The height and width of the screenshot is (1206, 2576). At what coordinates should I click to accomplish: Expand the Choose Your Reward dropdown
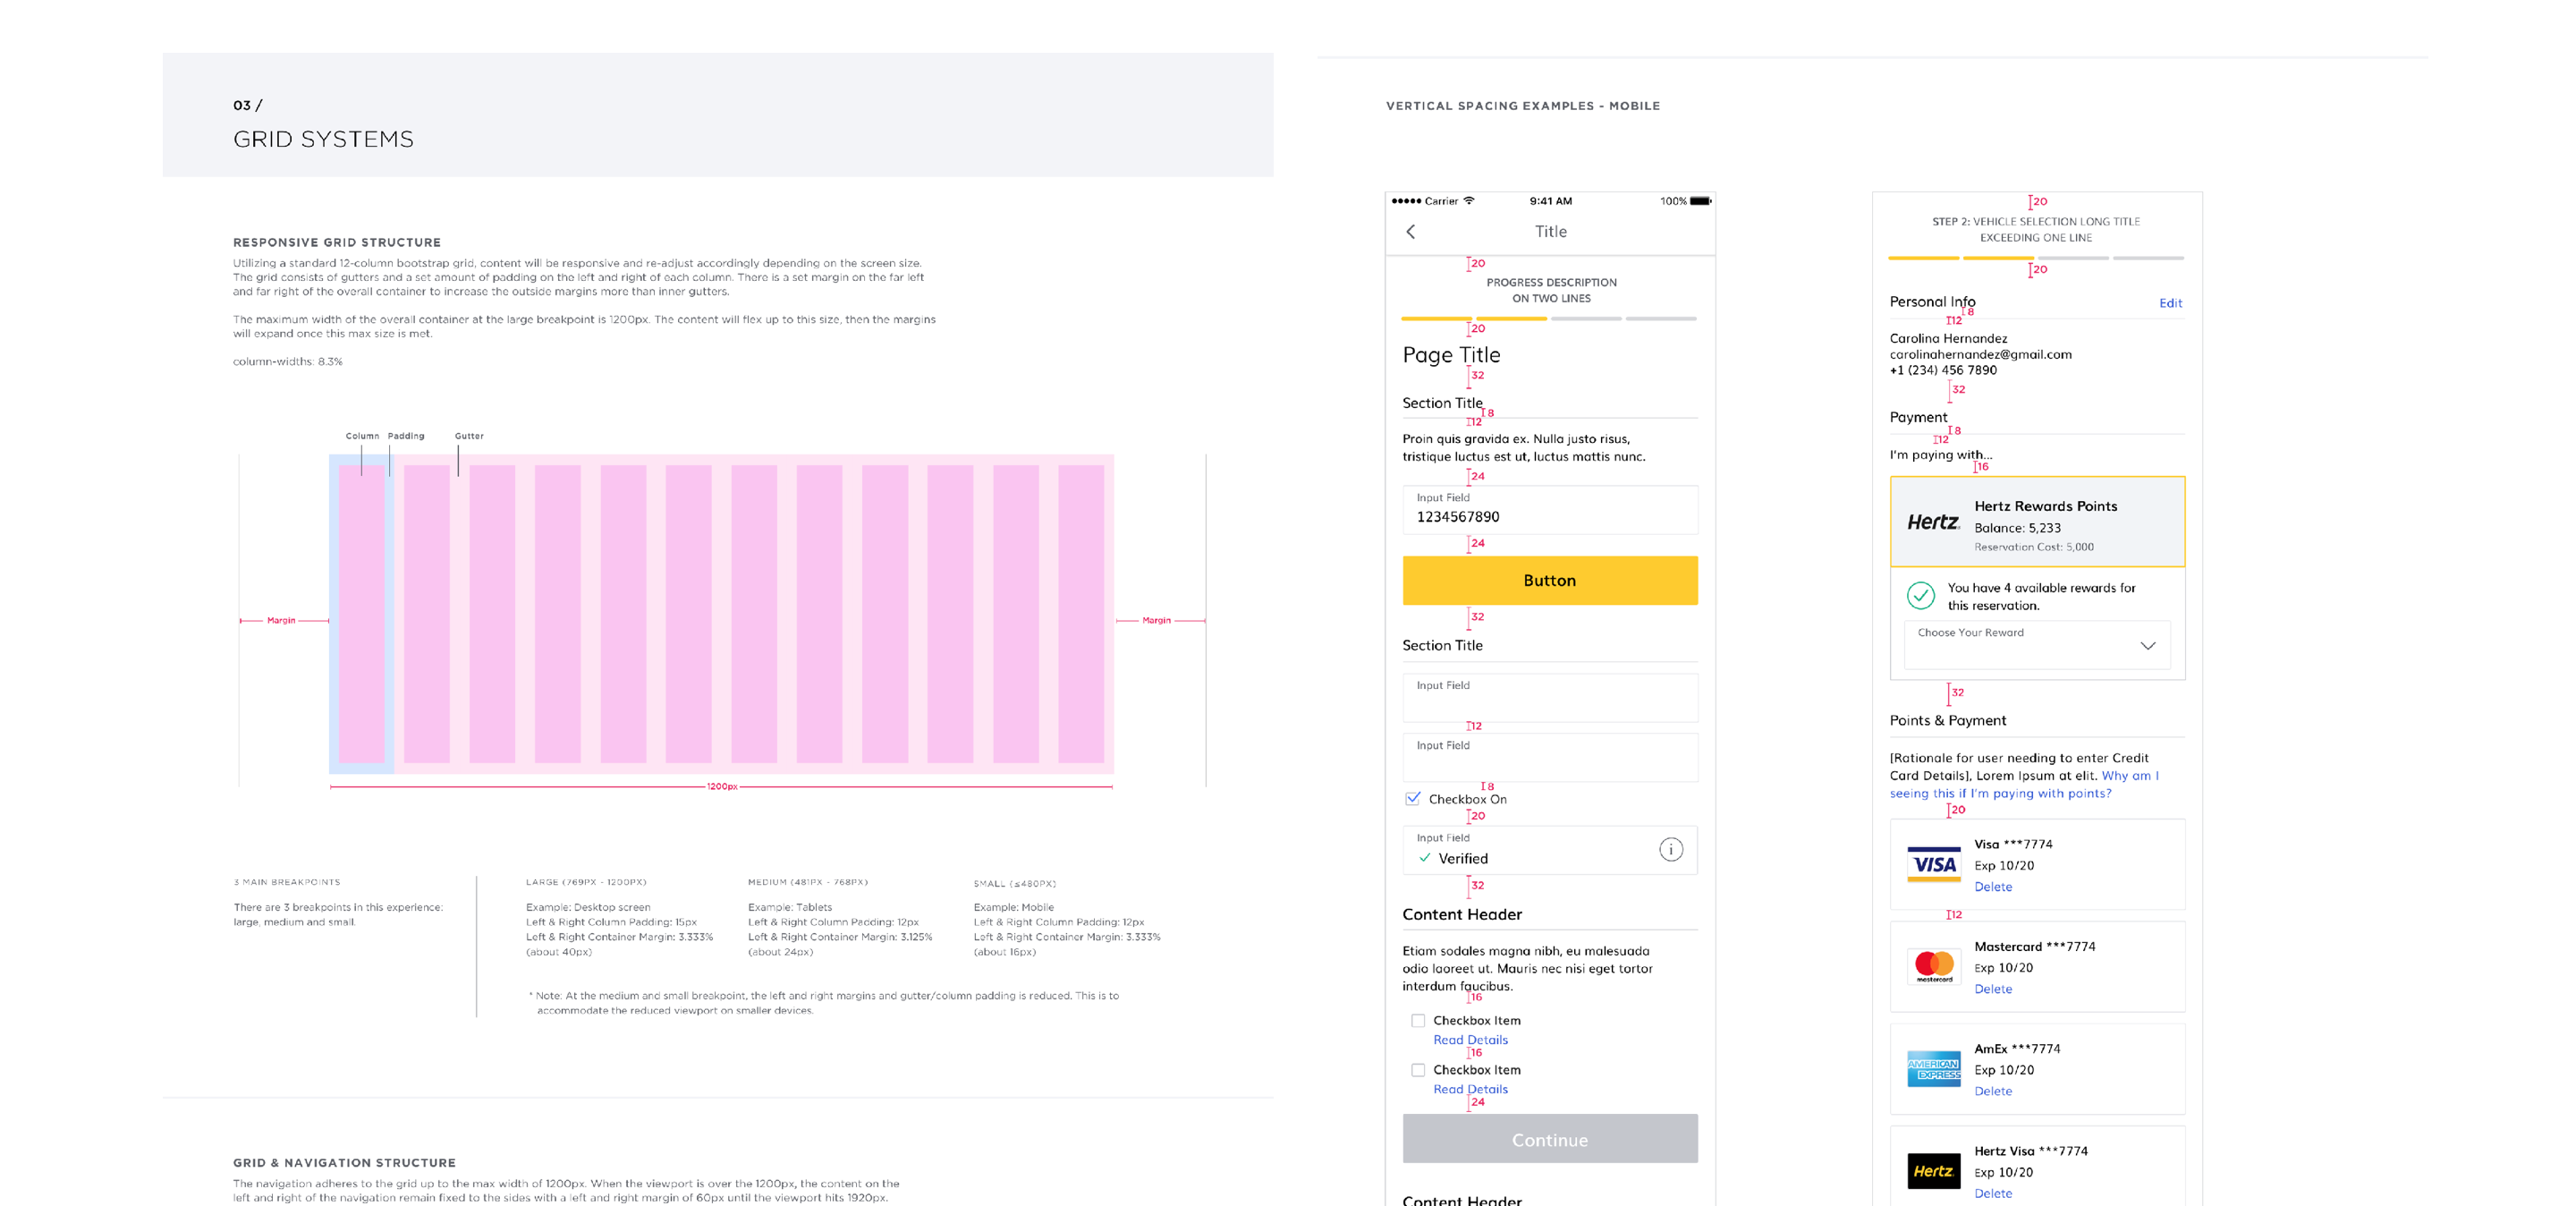point(2036,645)
